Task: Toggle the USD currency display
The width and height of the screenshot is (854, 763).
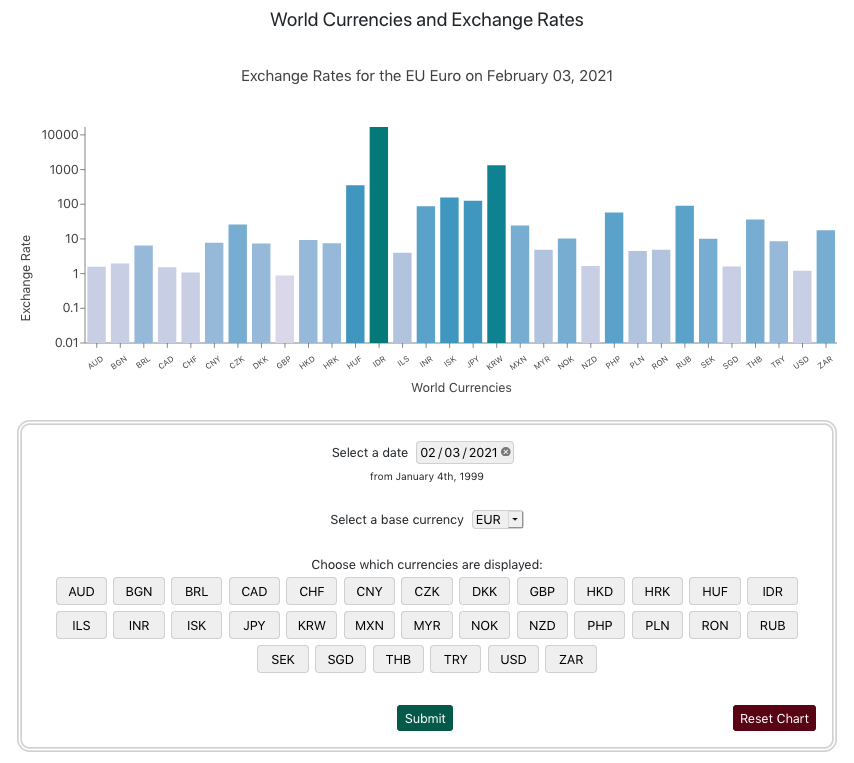Action: point(513,659)
